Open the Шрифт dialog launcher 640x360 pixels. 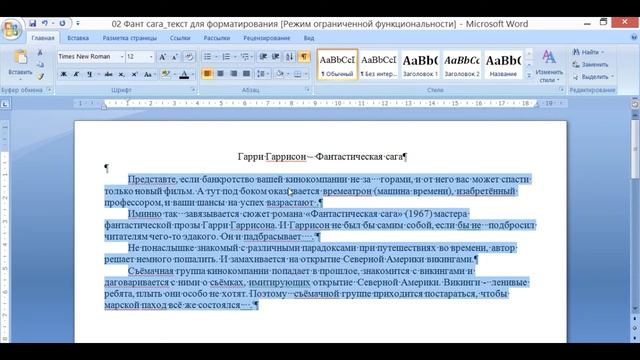point(193,90)
